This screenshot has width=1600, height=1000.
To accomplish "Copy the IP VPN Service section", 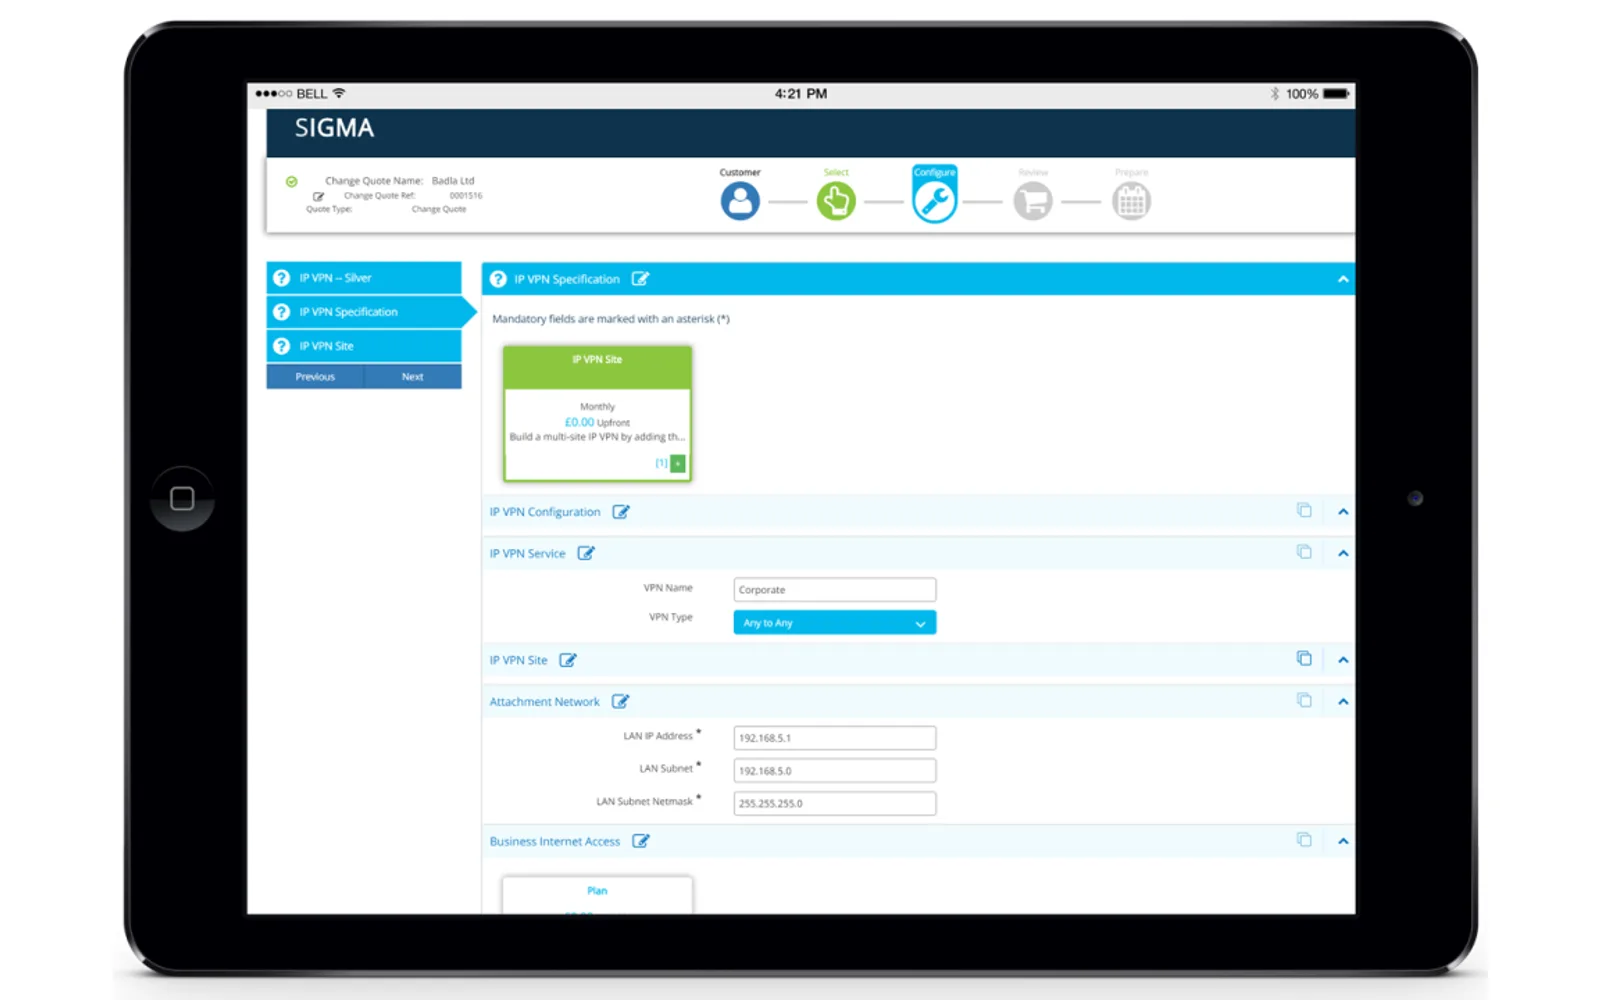I will click(1304, 552).
